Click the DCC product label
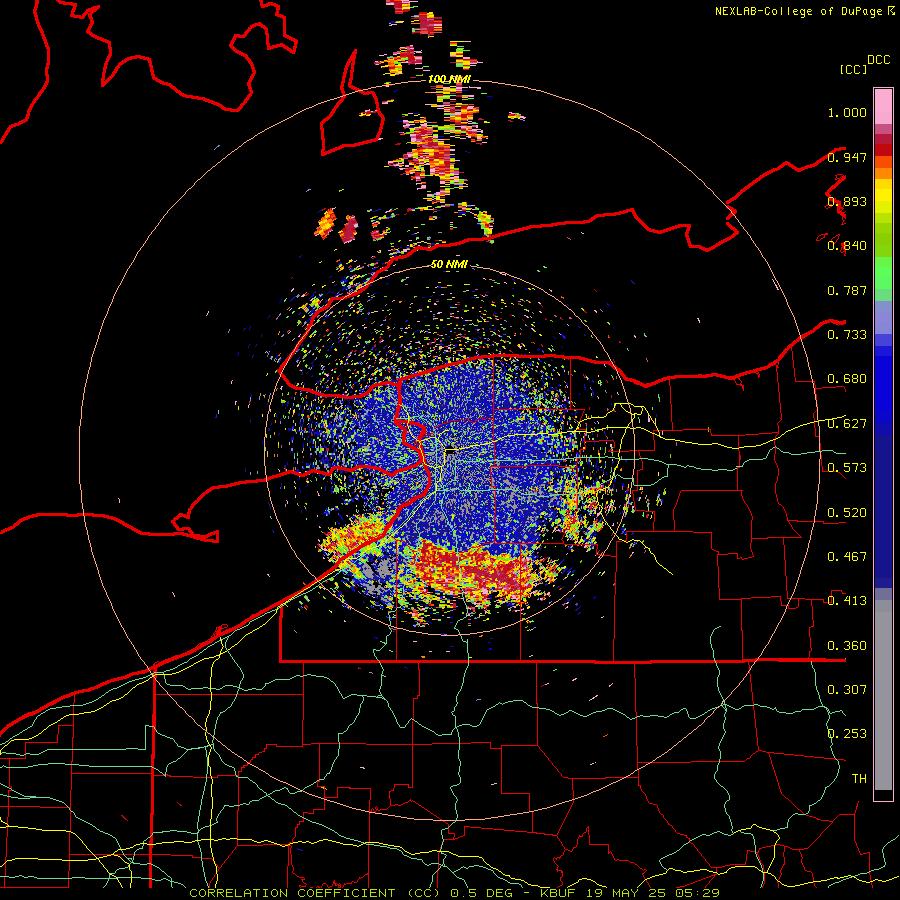This screenshot has width=900, height=900. (x=878, y=60)
